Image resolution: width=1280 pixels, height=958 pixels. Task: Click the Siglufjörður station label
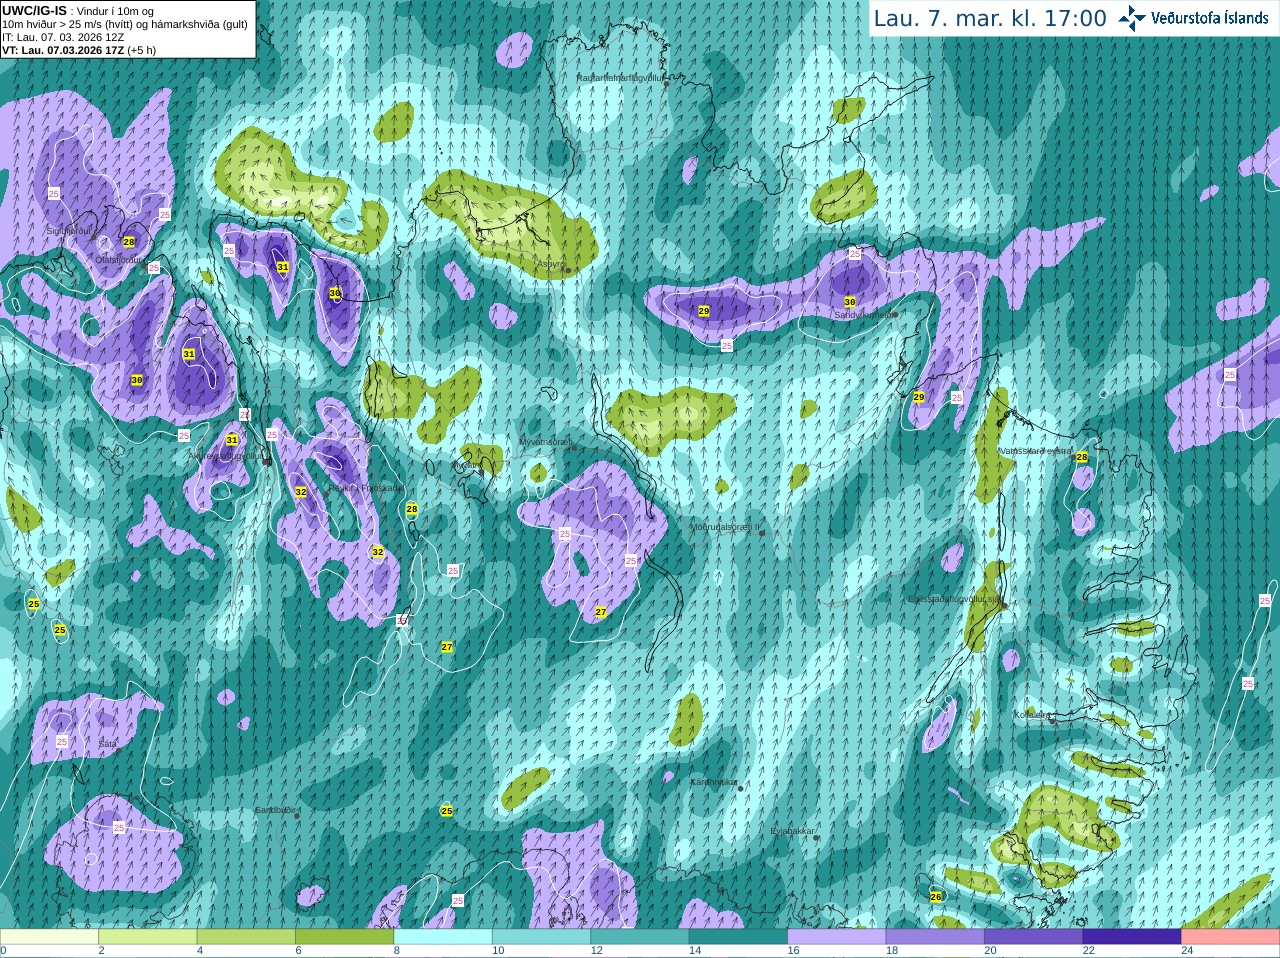[69, 230]
